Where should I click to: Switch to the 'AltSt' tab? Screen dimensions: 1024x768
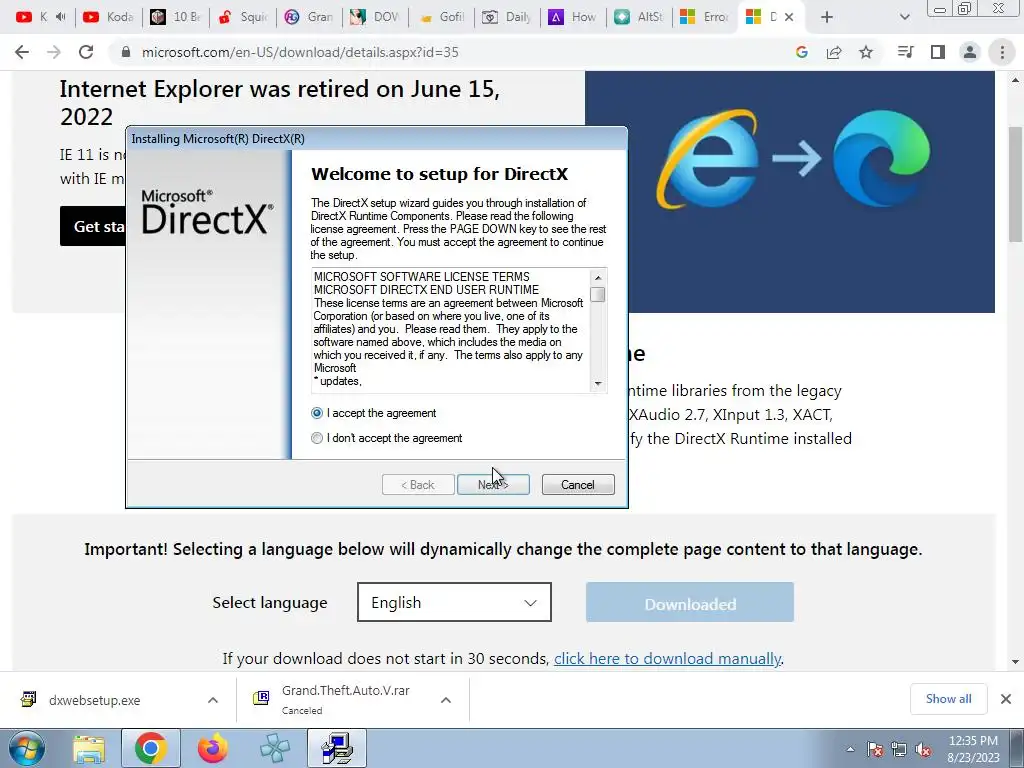(x=640, y=17)
